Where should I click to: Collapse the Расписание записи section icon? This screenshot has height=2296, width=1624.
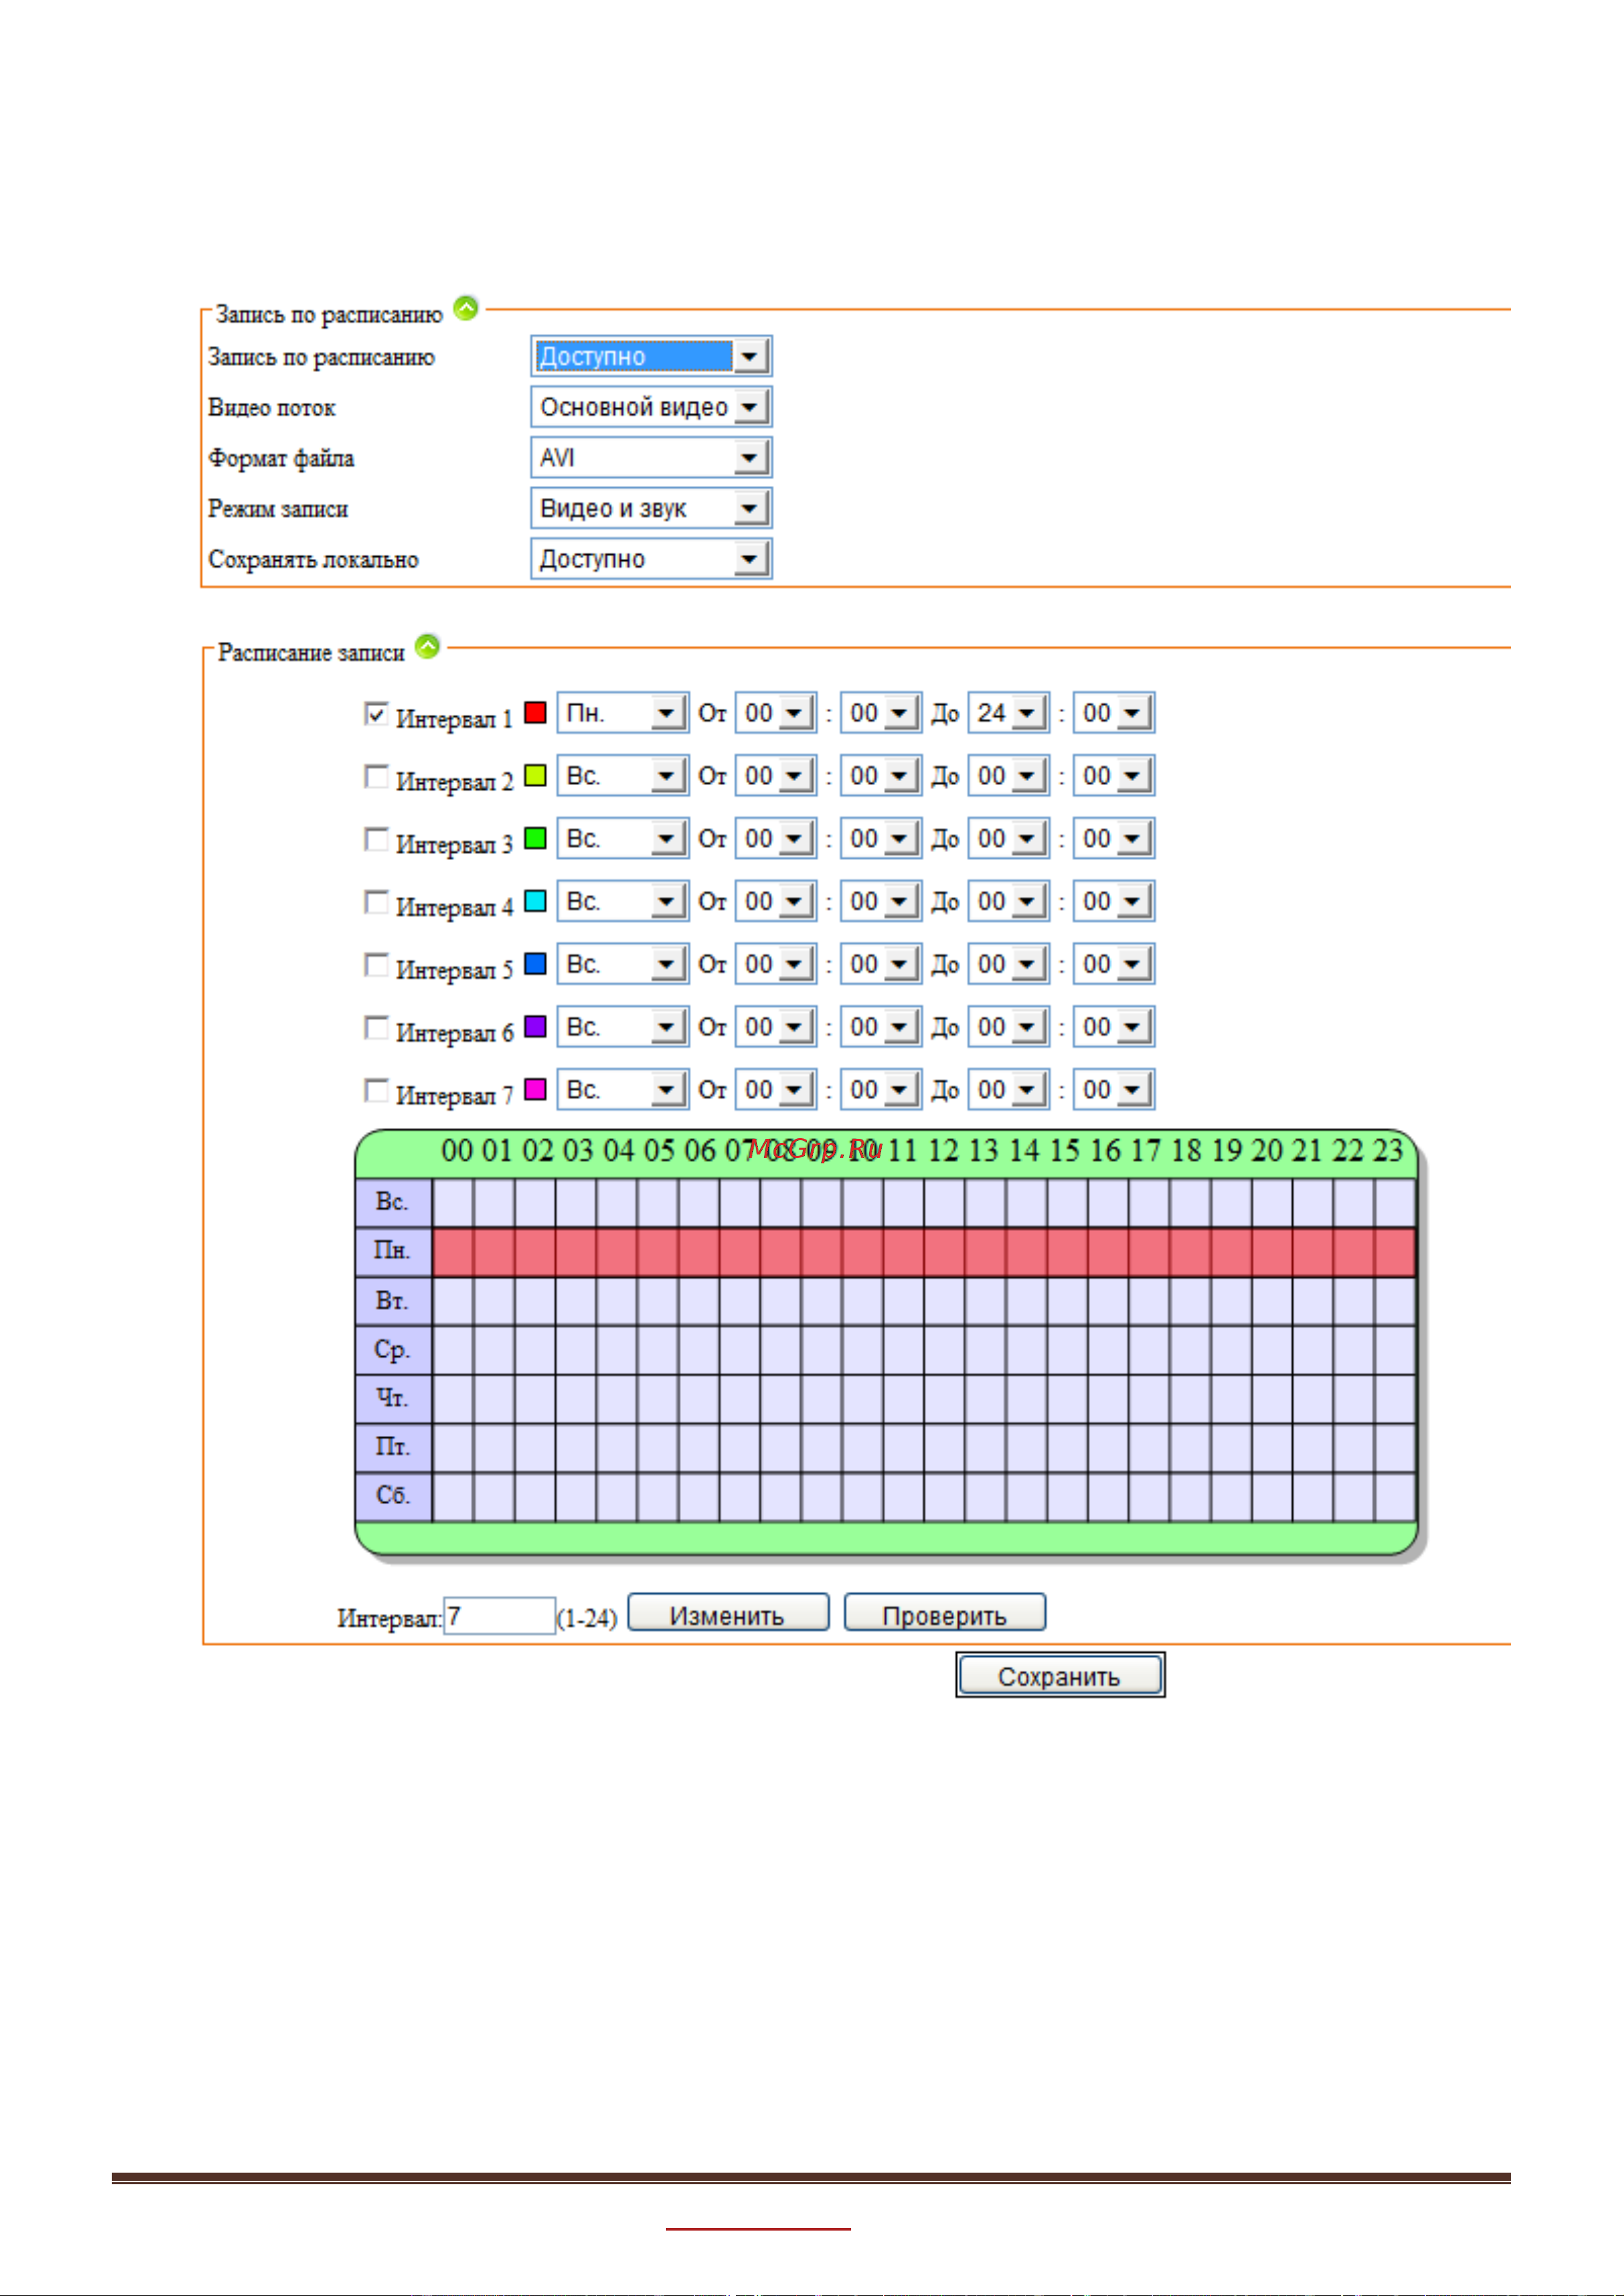(428, 646)
